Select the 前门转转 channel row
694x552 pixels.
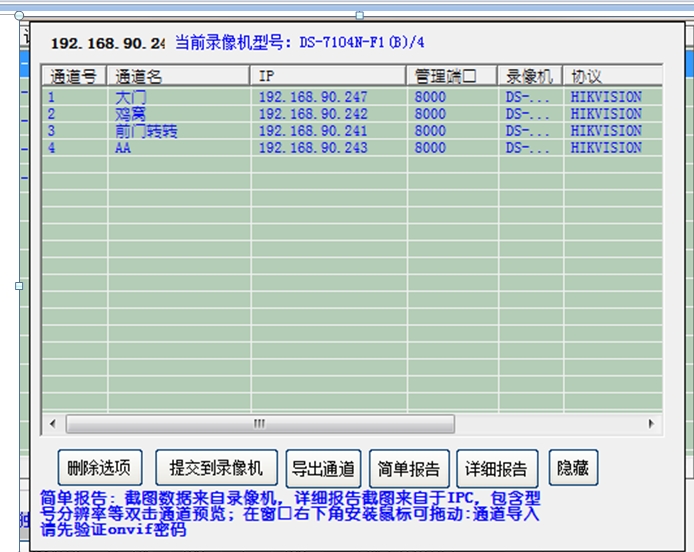pyautogui.click(x=146, y=131)
